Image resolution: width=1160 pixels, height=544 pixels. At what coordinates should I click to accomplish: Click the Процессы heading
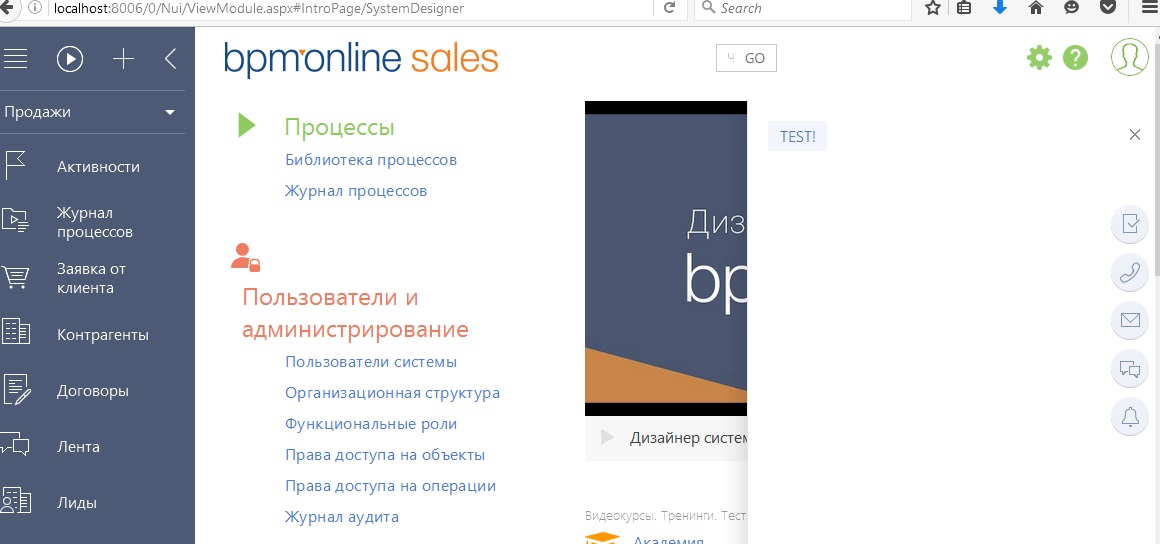340,127
